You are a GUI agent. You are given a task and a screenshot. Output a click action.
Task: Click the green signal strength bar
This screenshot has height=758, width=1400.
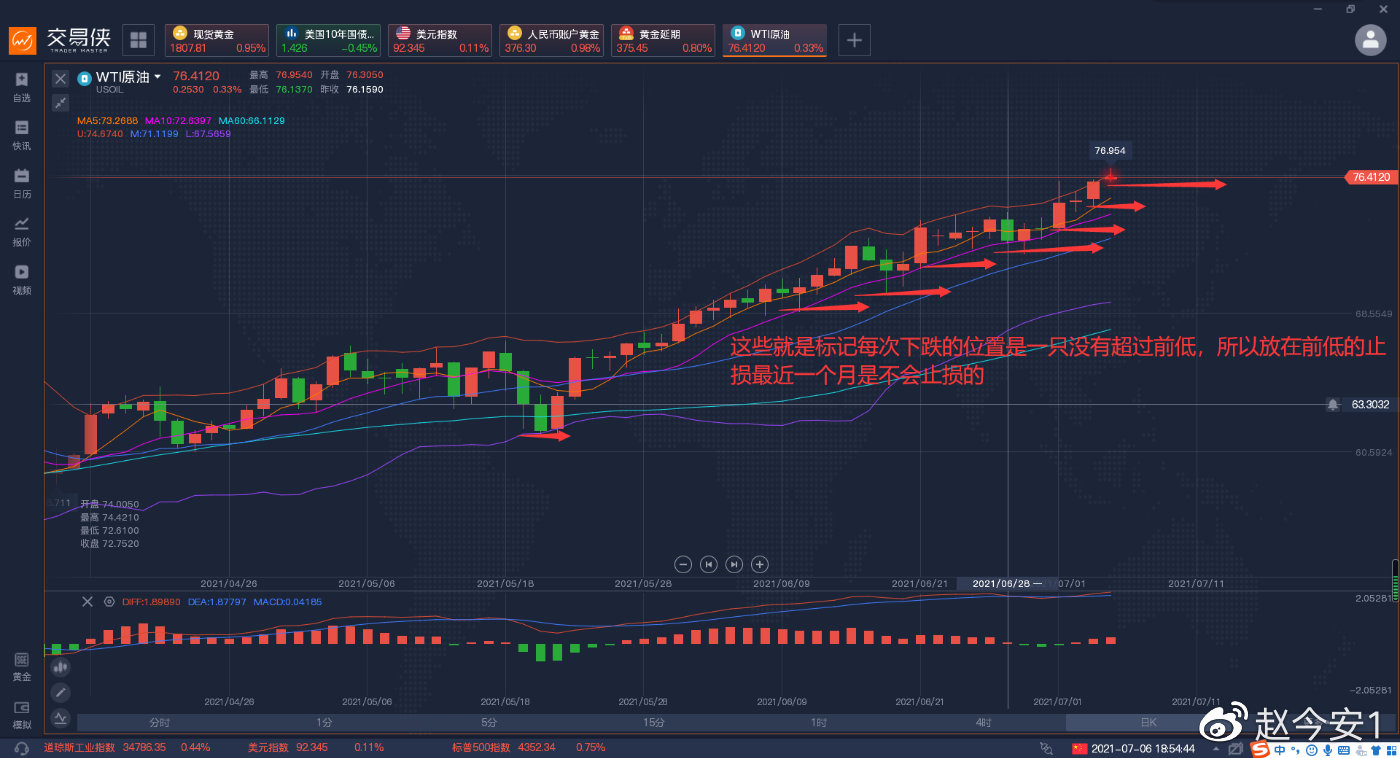point(1395,580)
